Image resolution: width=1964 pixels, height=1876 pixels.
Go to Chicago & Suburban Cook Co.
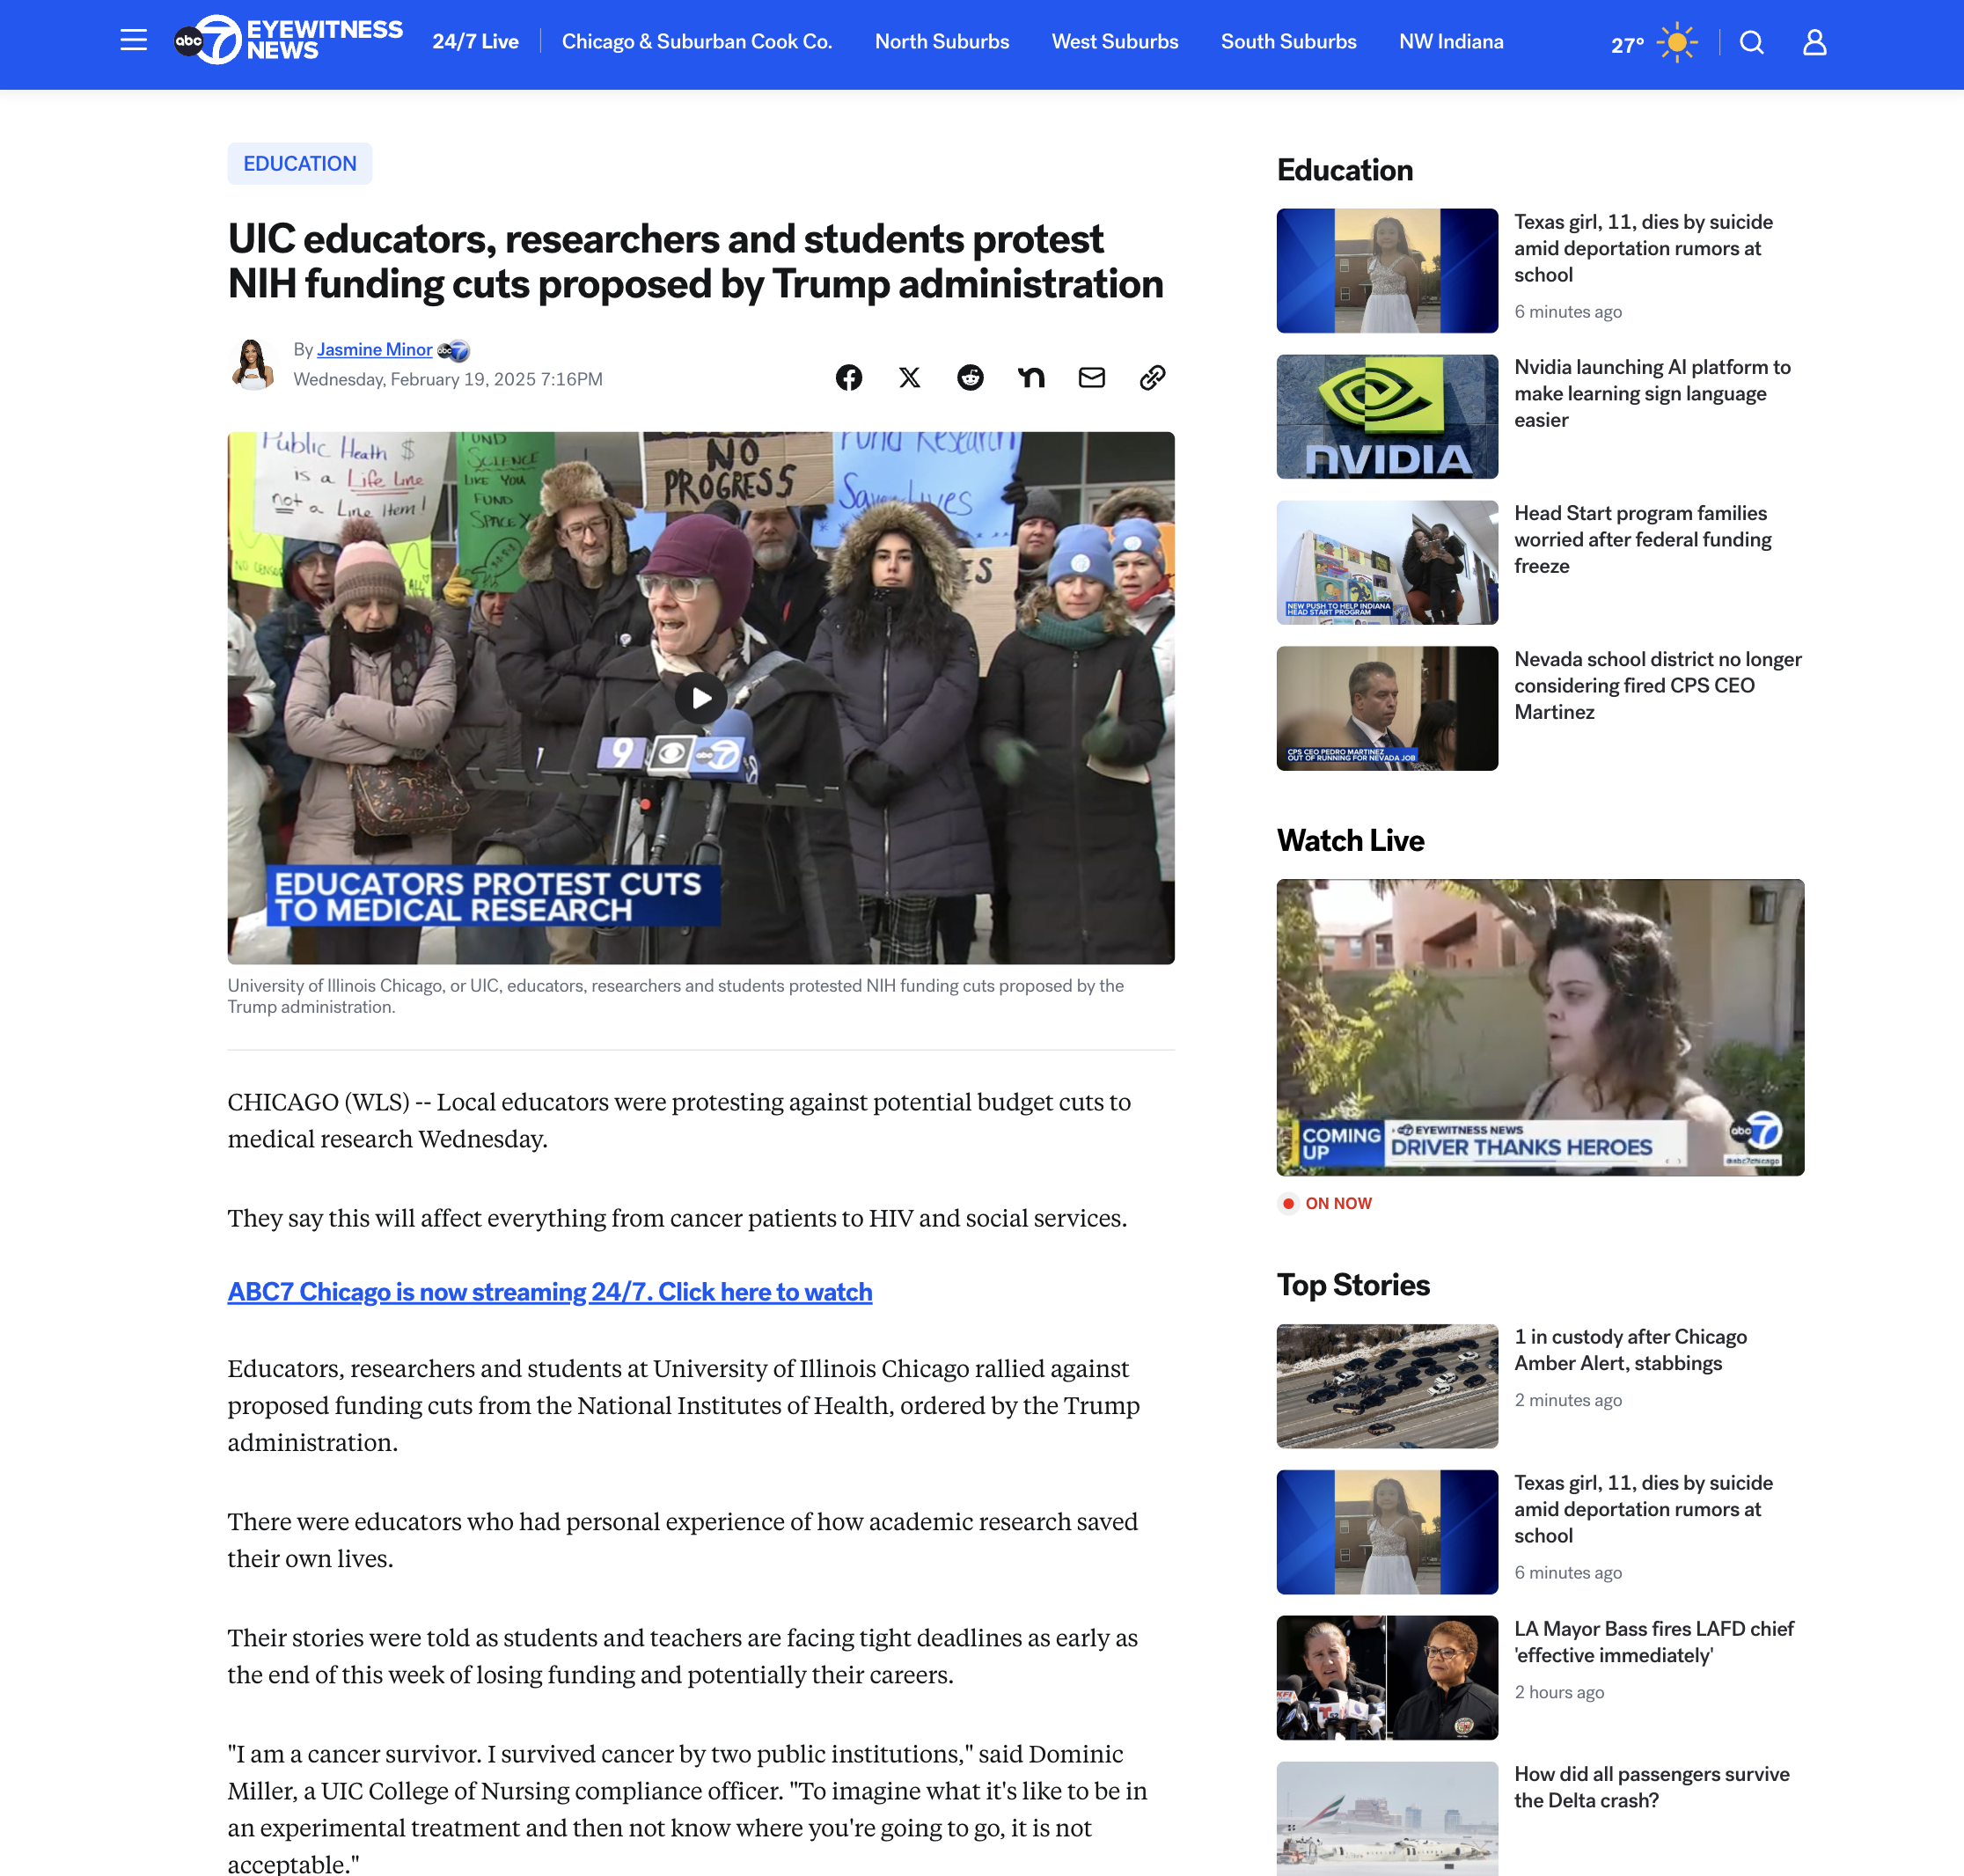click(697, 42)
